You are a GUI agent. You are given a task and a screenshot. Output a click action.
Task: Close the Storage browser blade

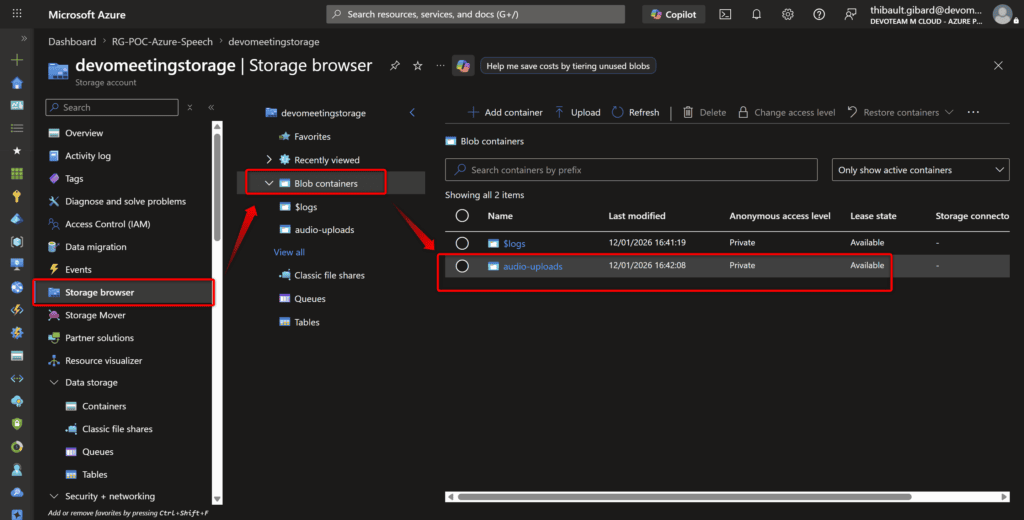point(998,65)
